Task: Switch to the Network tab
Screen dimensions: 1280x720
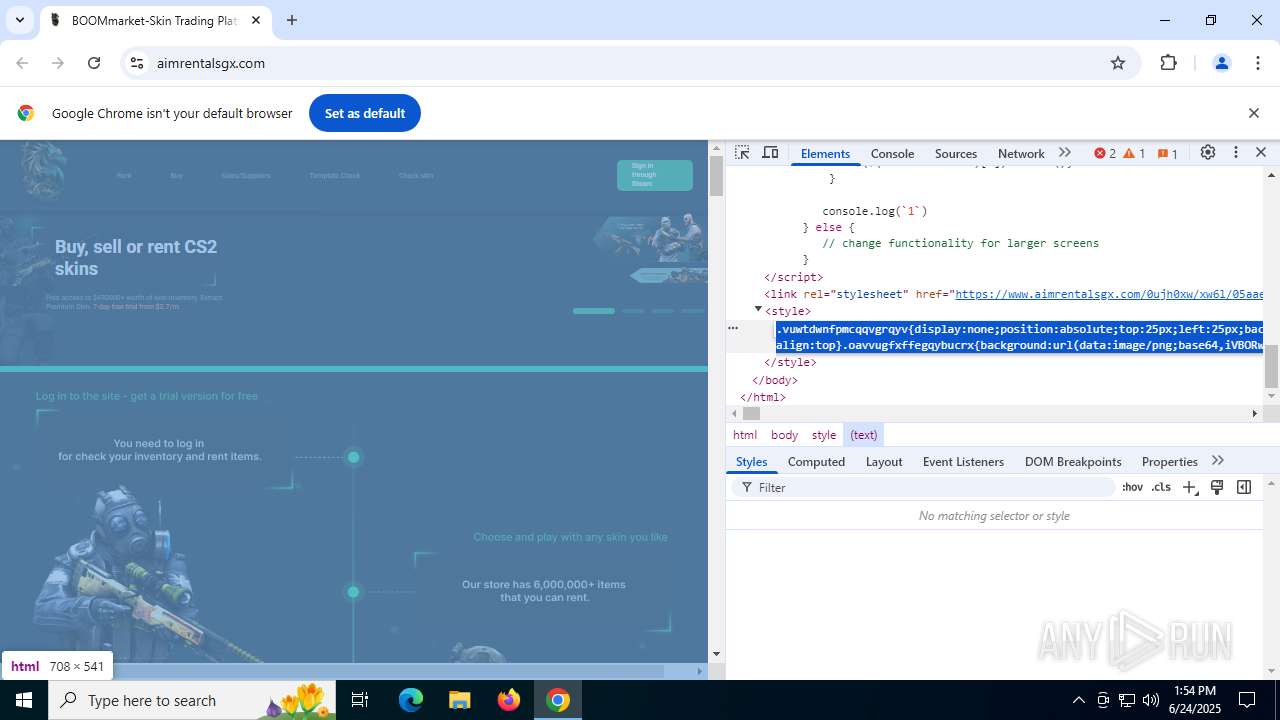Action: coord(1021,153)
